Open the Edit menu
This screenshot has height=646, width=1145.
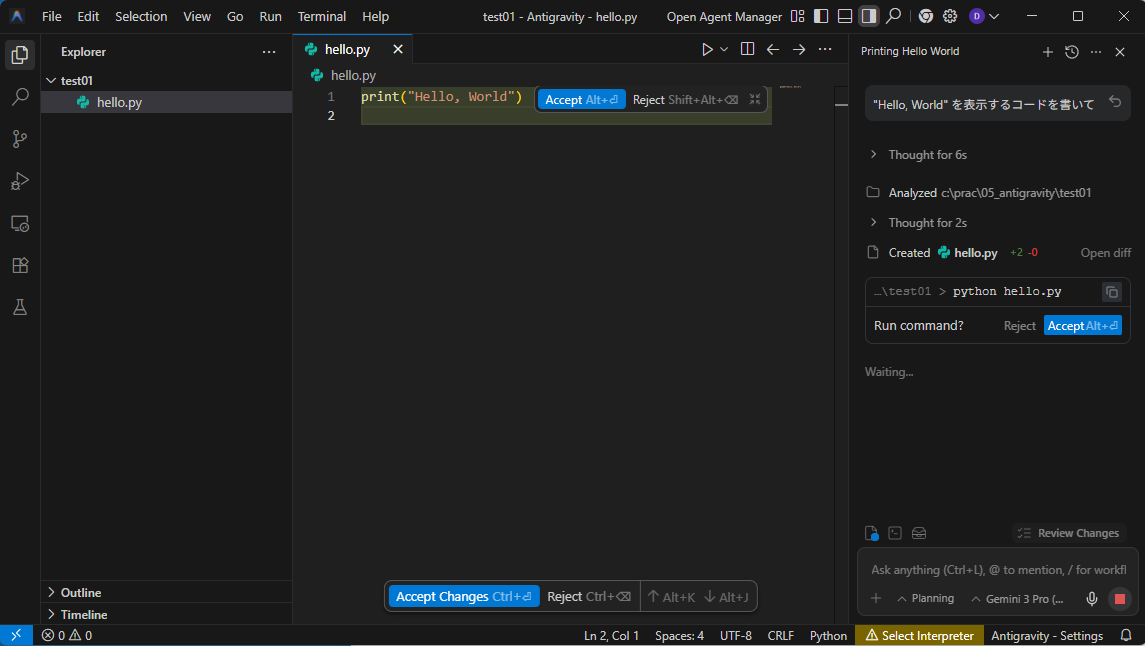tap(88, 16)
